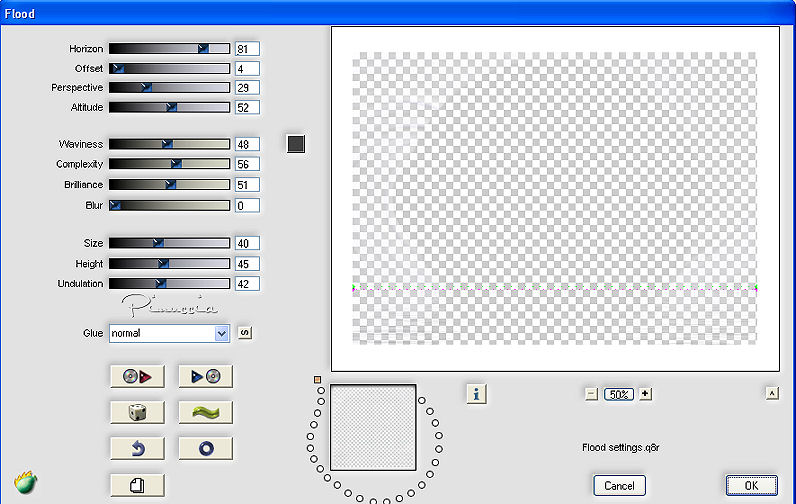
Task: Click the green wave button
Action: [206, 412]
